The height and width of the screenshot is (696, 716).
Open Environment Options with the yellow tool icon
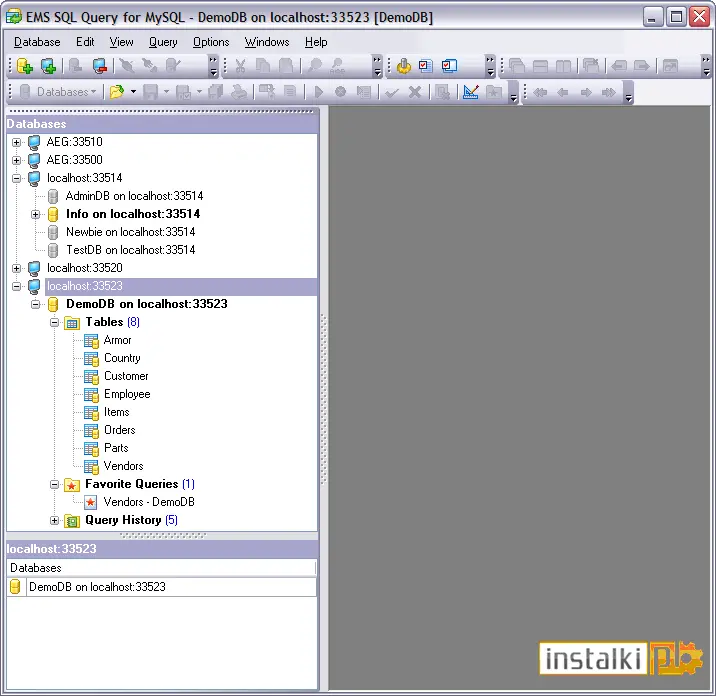click(403, 66)
